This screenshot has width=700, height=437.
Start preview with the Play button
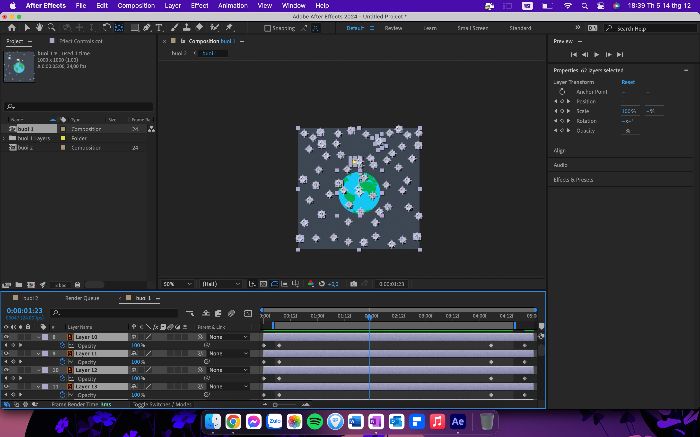(x=597, y=54)
